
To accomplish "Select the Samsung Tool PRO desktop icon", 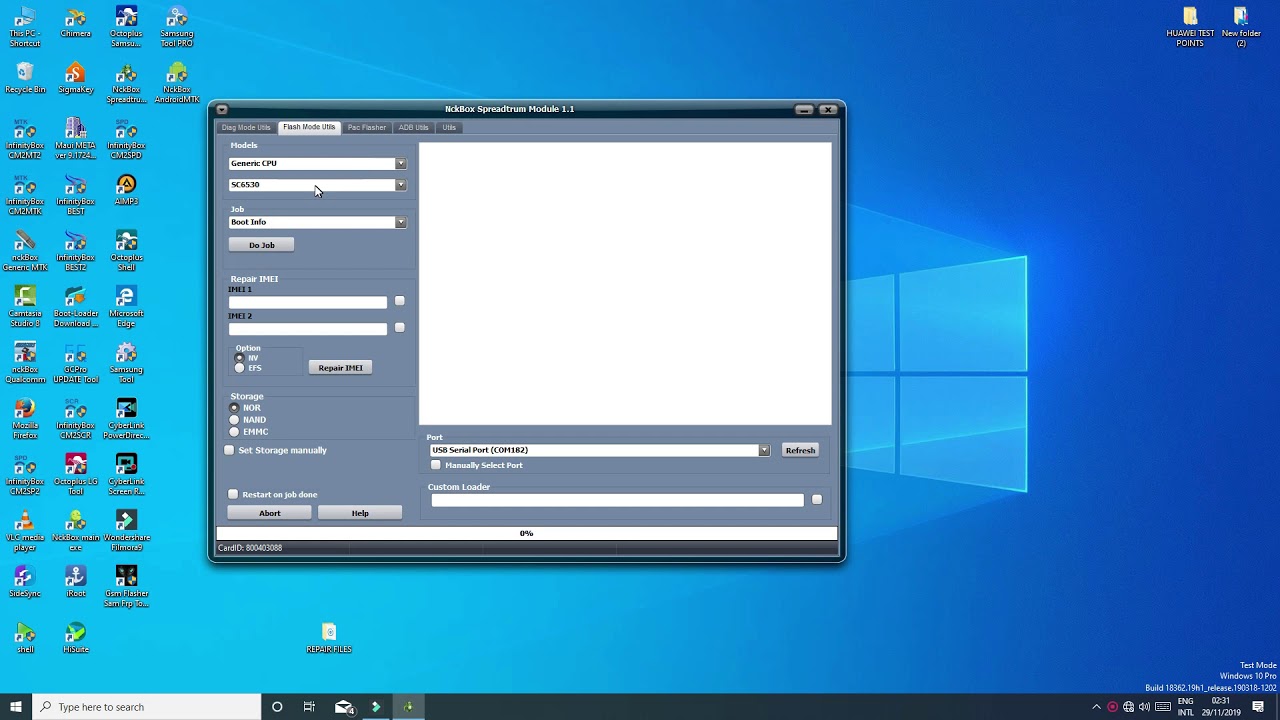I will (177, 27).
